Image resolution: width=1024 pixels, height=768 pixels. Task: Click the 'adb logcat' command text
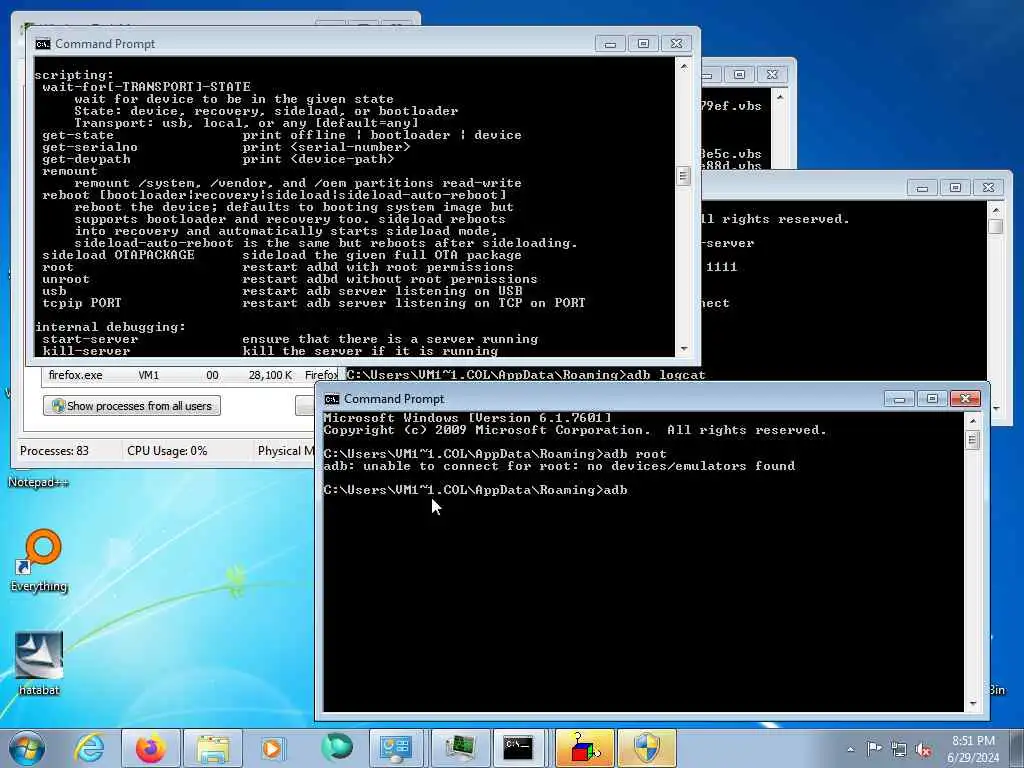pos(666,375)
